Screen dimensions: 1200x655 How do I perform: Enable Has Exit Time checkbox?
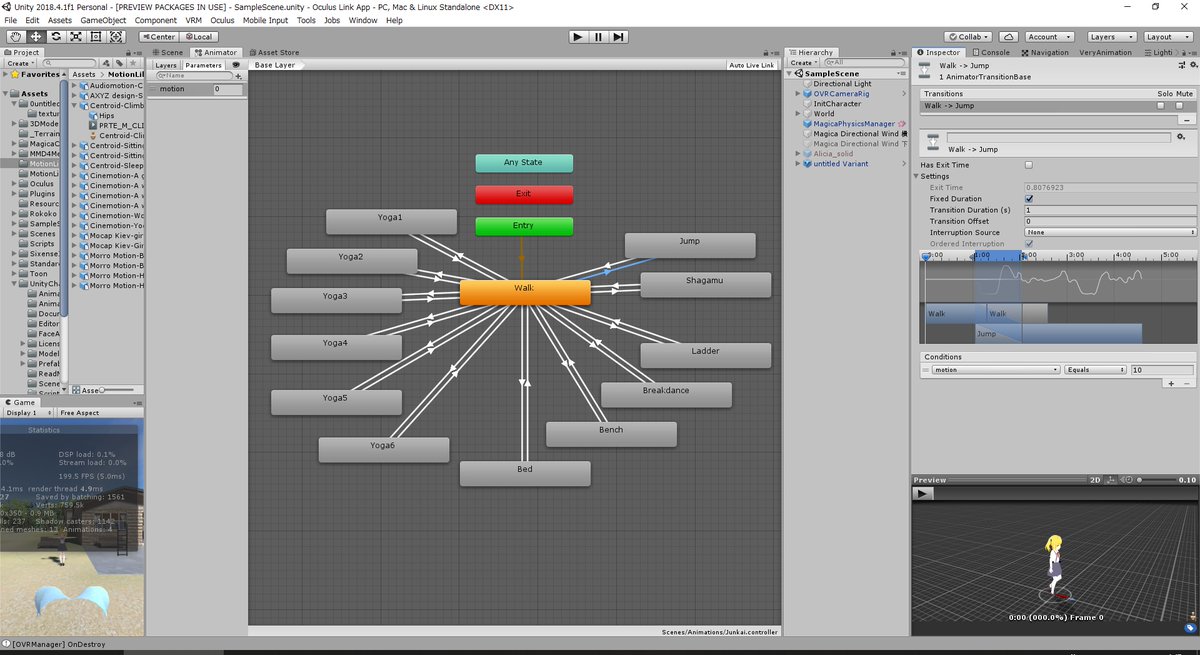[x=1029, y=165]
